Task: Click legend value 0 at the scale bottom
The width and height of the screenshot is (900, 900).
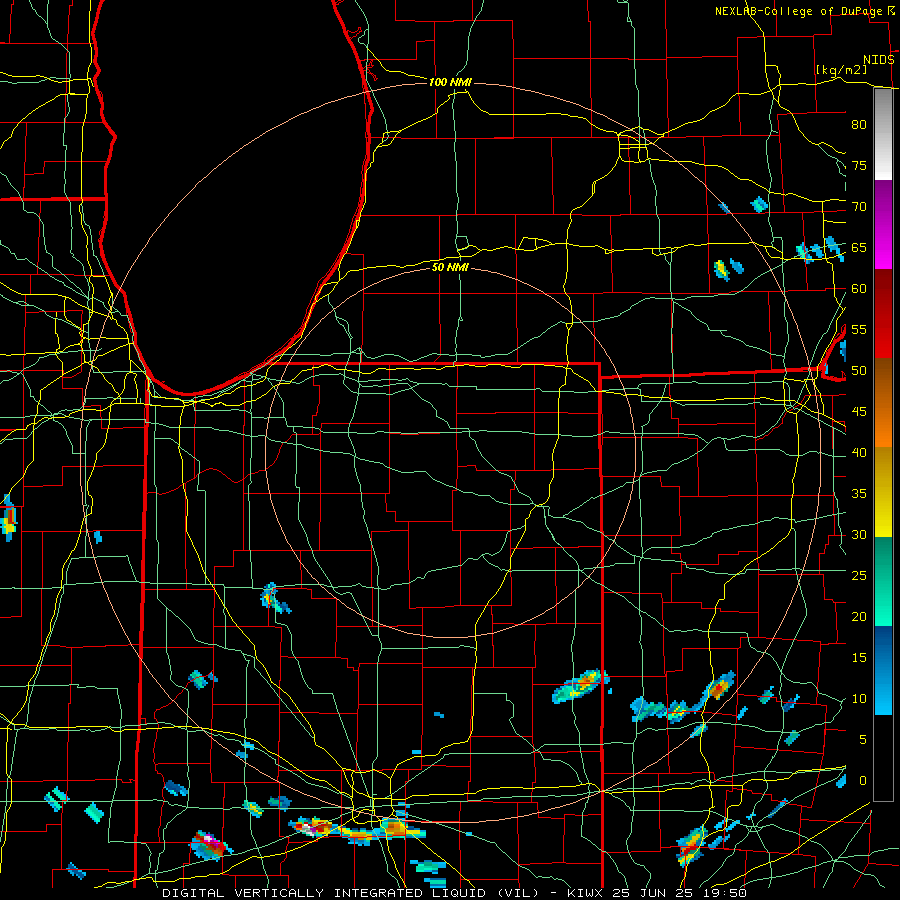Action: [863, 781]
